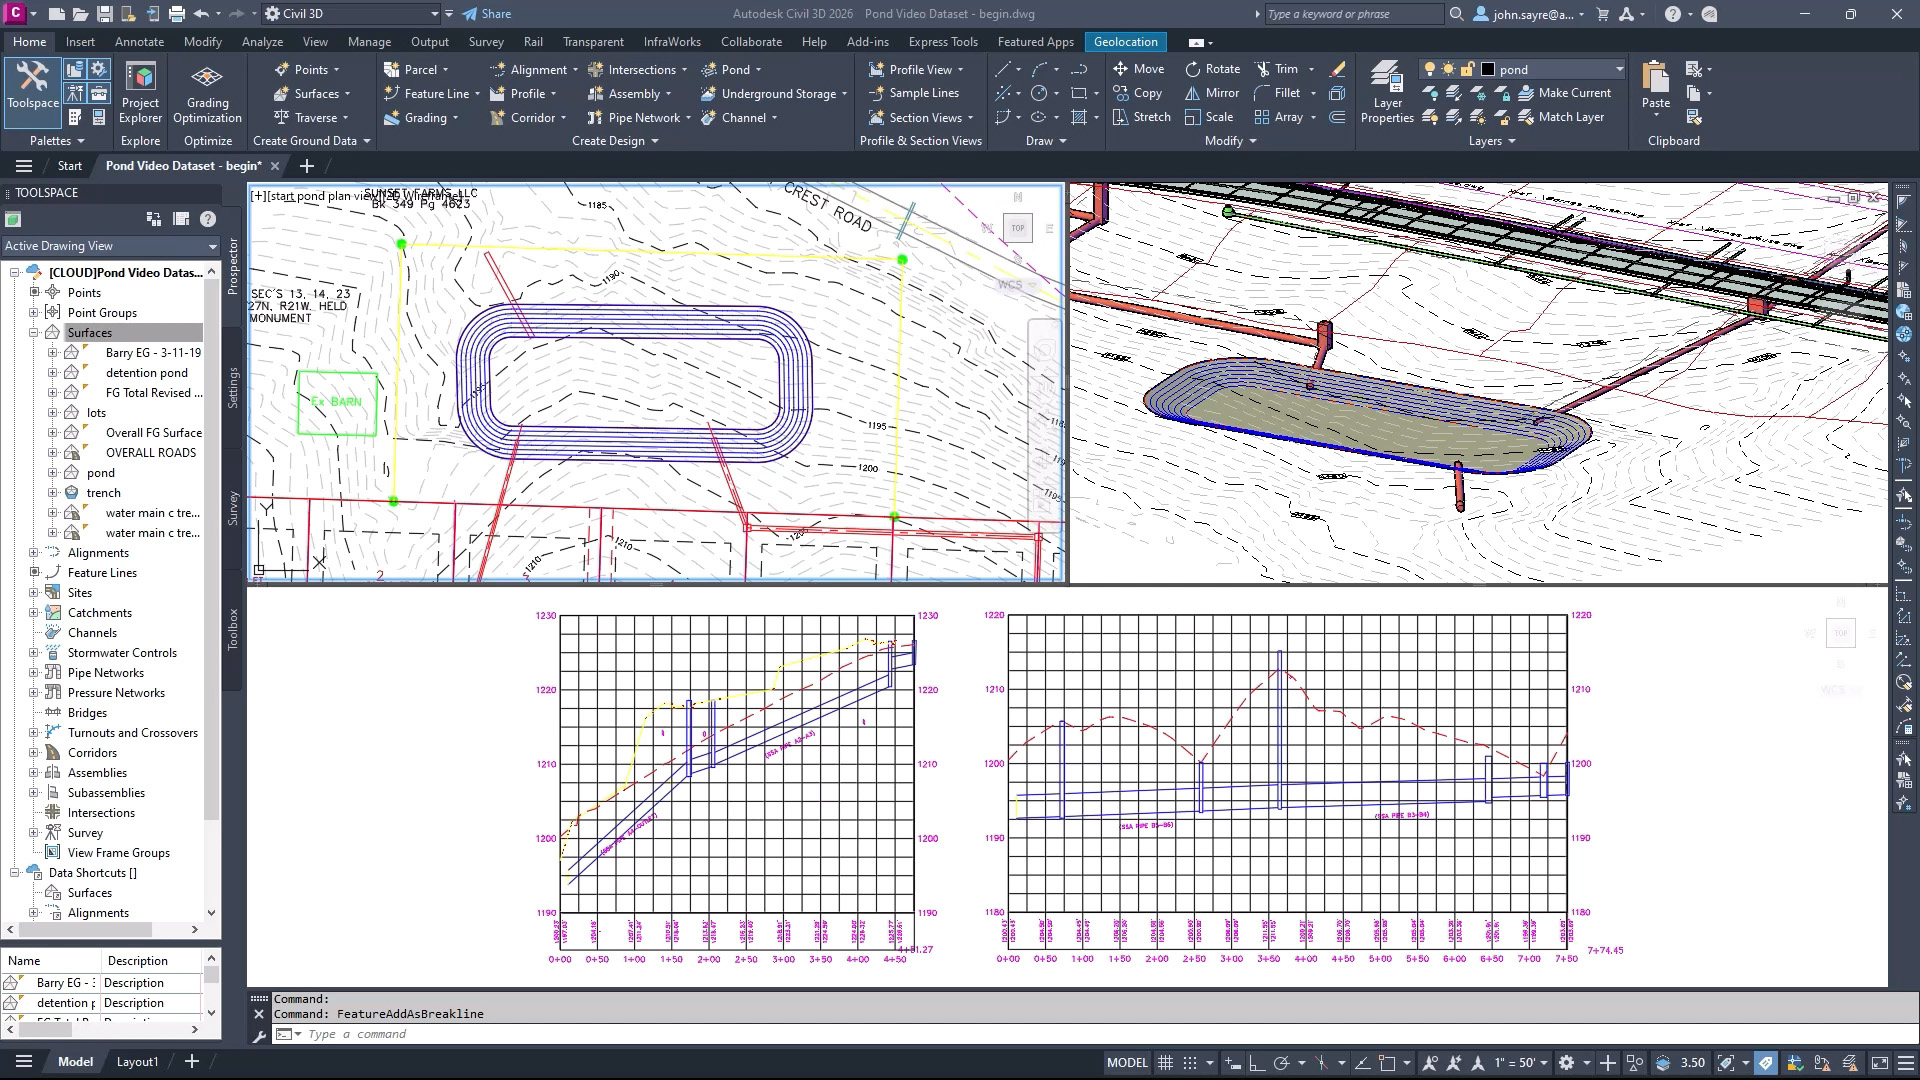Open the Workspace Switching gear icon
The height and width of the screenshot is (1080, 1920).
(1567, 1063)
